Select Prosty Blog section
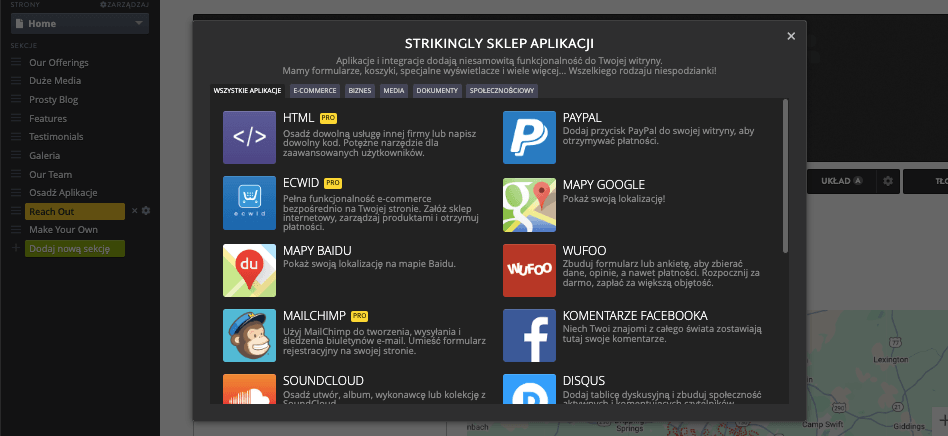This screenshot has width=948, height=436. tap(54, 100)
